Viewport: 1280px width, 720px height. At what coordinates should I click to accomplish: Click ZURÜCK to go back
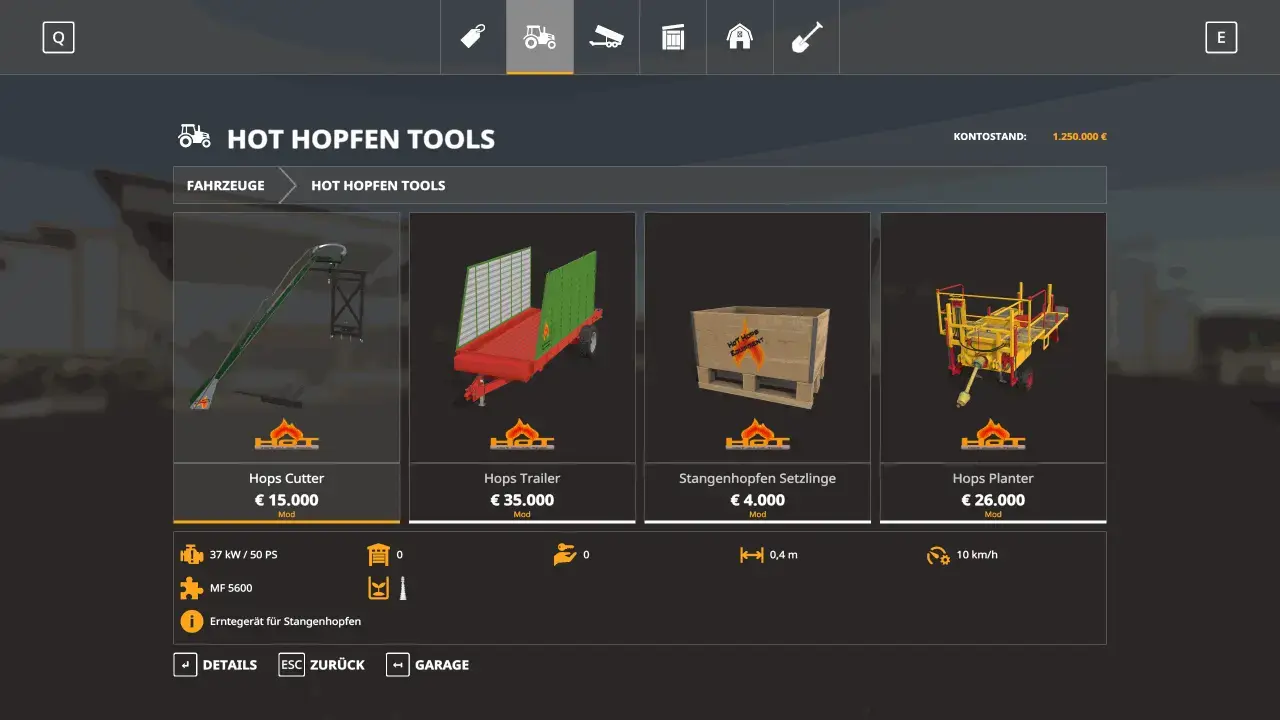coord(322,664)
